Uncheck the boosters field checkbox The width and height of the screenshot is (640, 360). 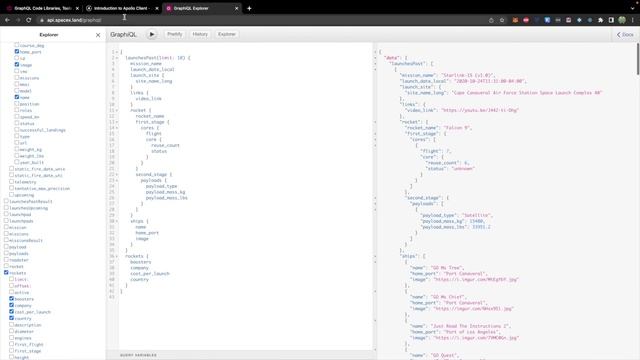(x=11, y=298)
